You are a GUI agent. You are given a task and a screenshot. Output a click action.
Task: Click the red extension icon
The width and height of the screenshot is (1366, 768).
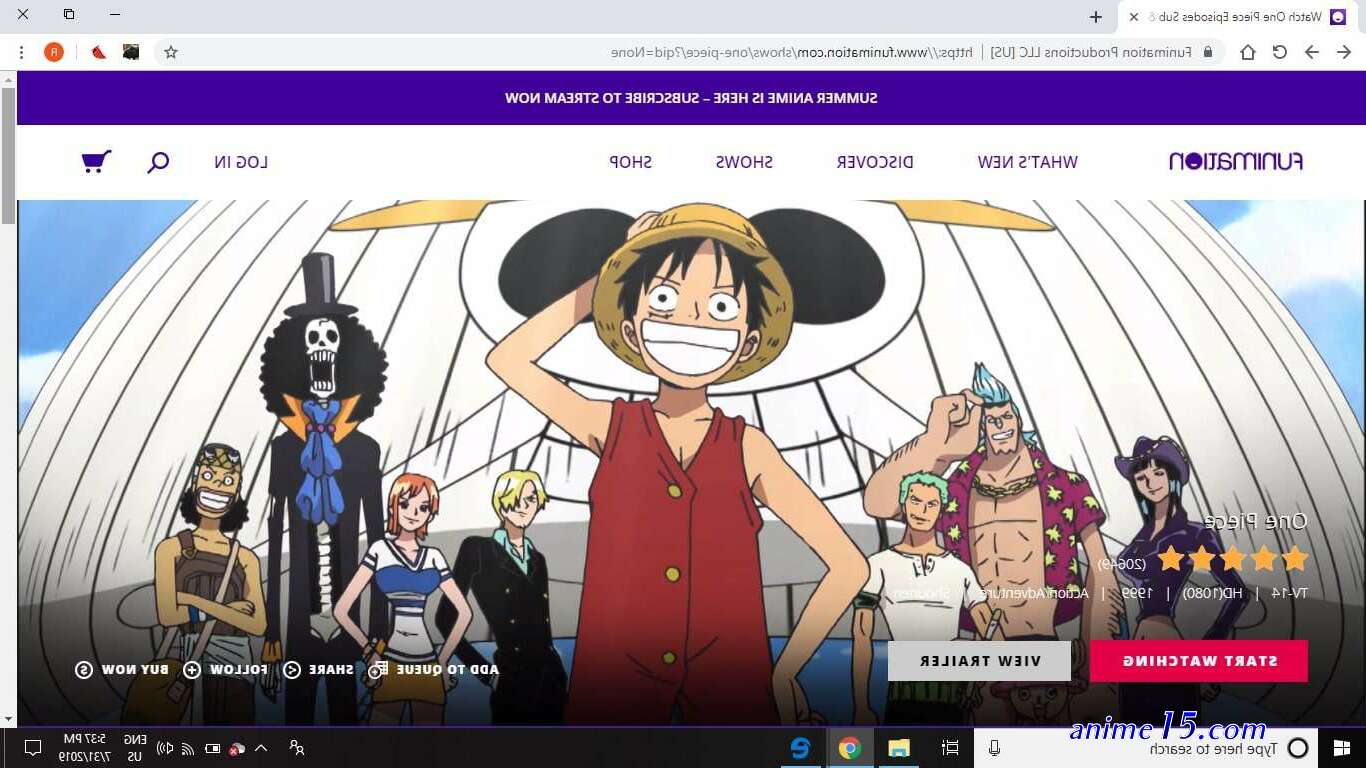point(98,52)
